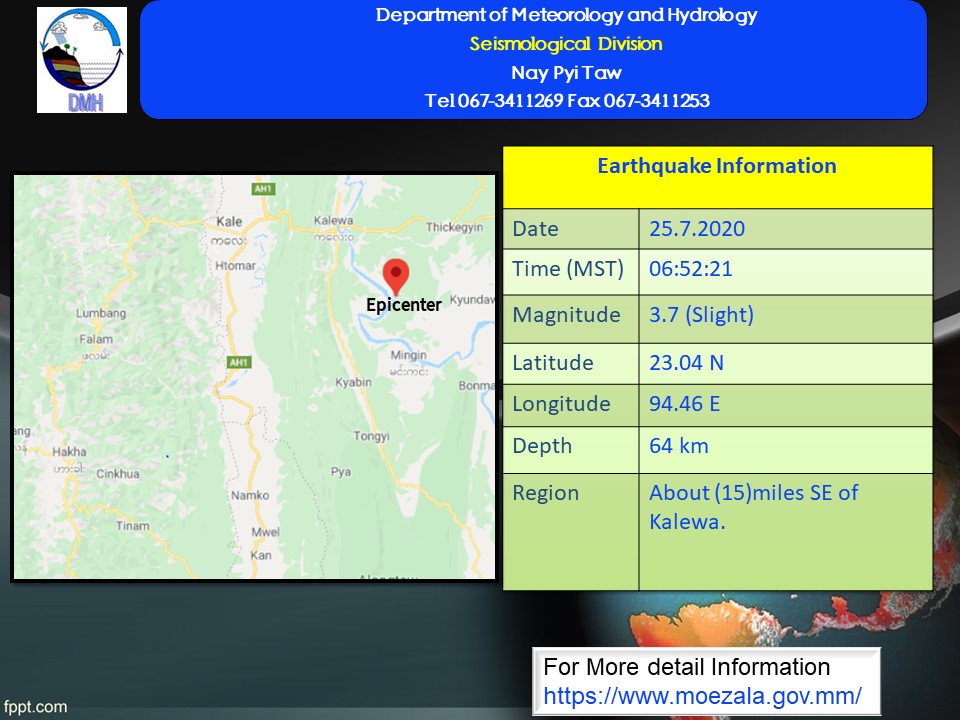
Task: Click the Region row label
Action: [546, 493]
